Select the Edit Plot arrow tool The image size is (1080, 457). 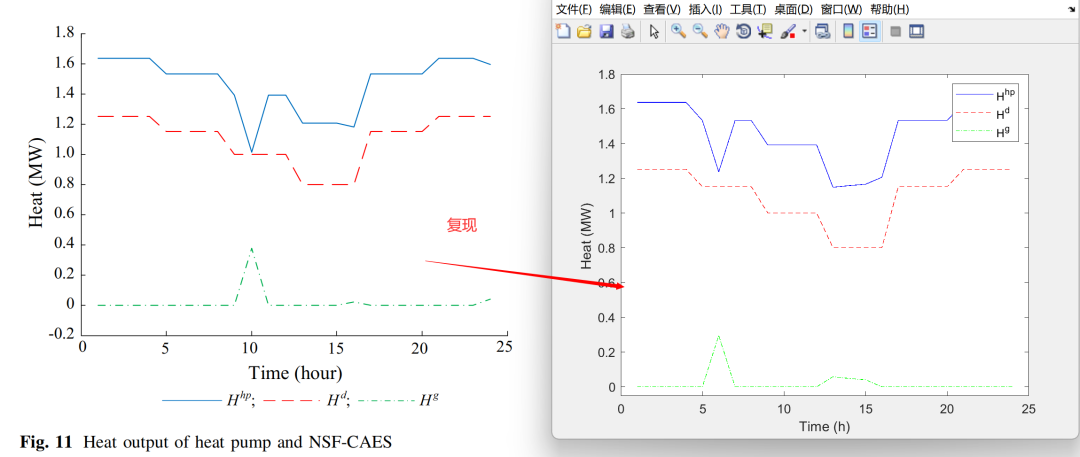click(x=654, y=31)
